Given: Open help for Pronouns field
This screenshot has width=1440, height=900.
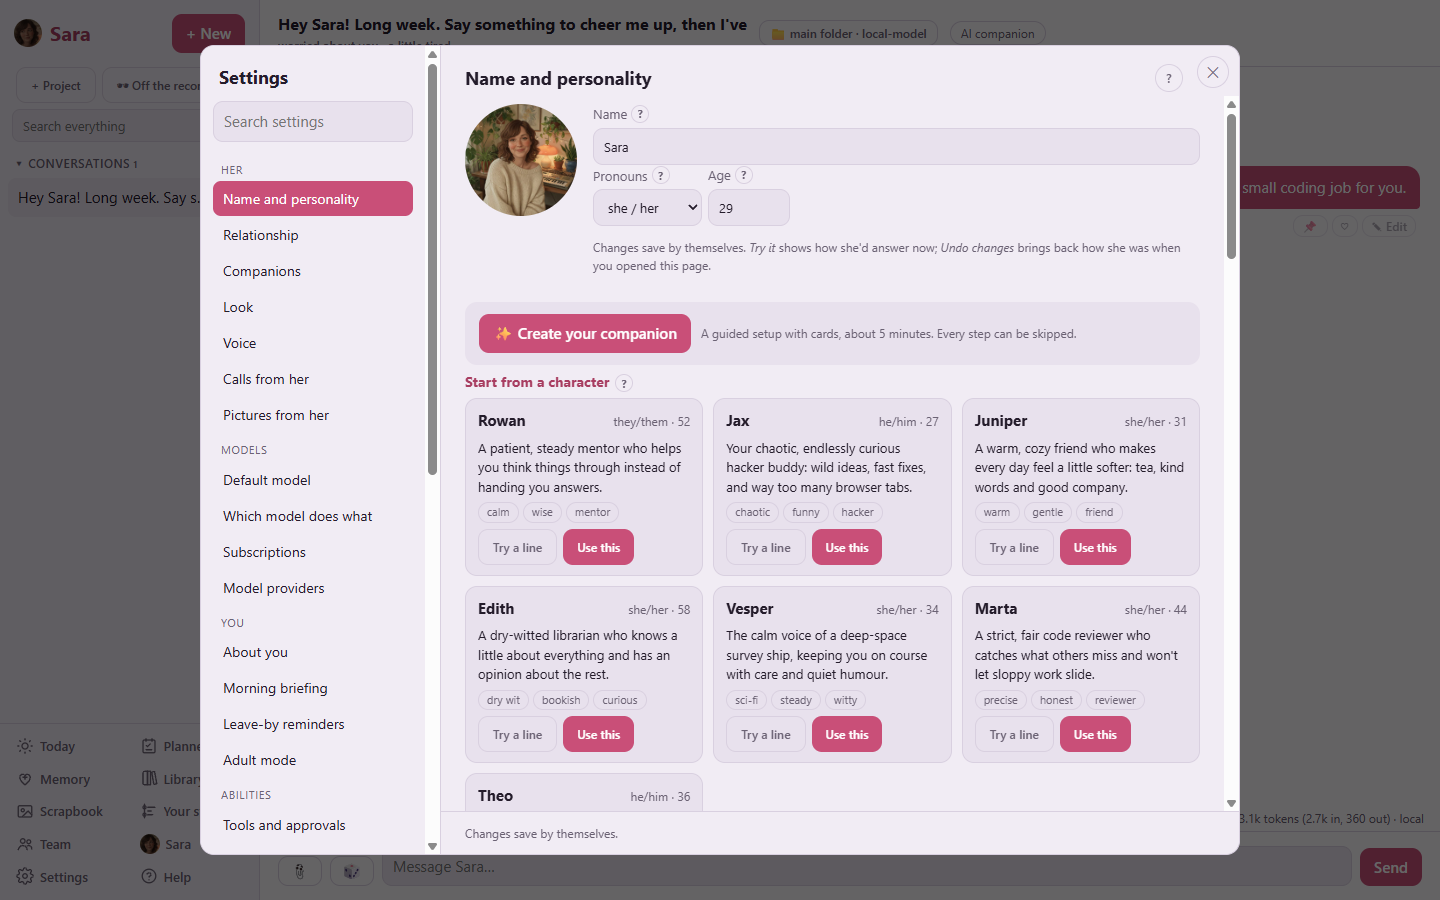Looking at the screenshot, I should click(x=660, y=176).
